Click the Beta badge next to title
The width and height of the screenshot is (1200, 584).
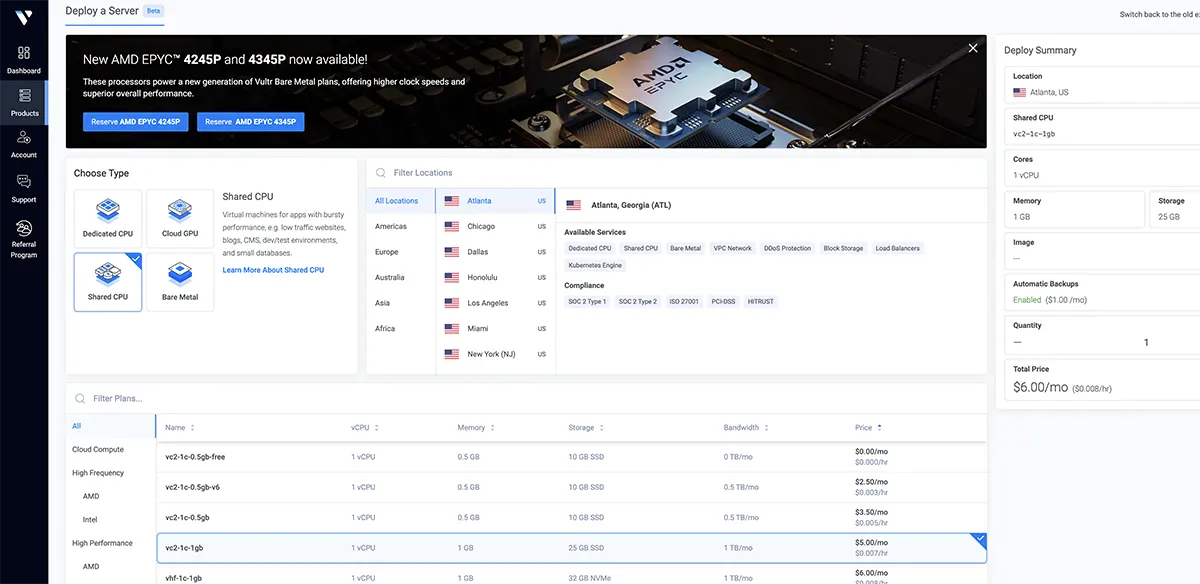[152, 11]
